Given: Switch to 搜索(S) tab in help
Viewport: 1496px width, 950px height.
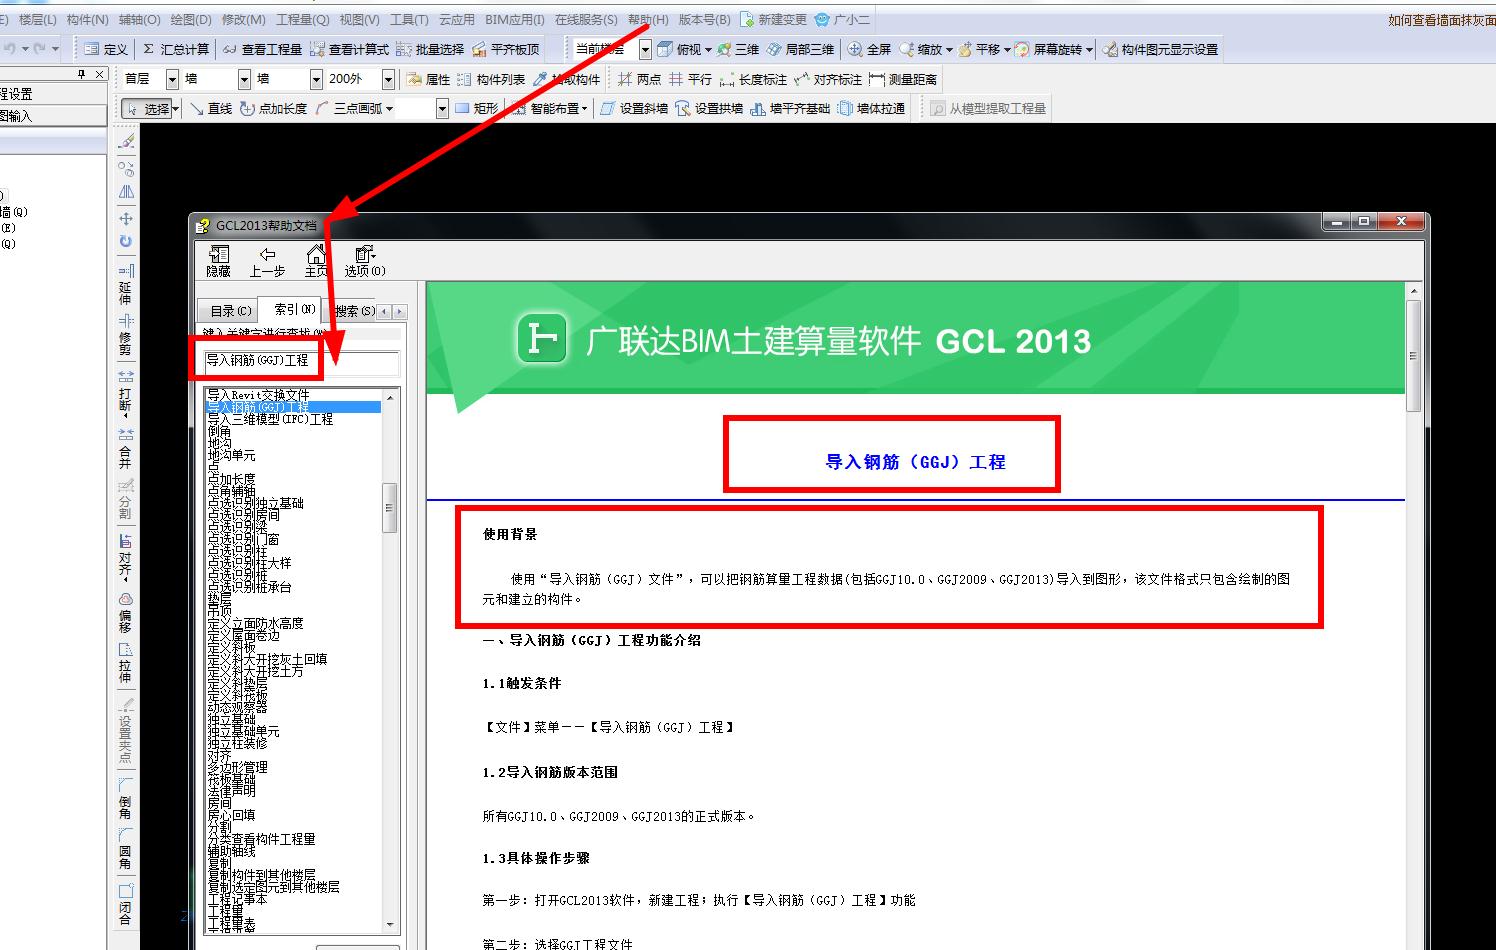Looking at the screenshot, I should point(355,311).
